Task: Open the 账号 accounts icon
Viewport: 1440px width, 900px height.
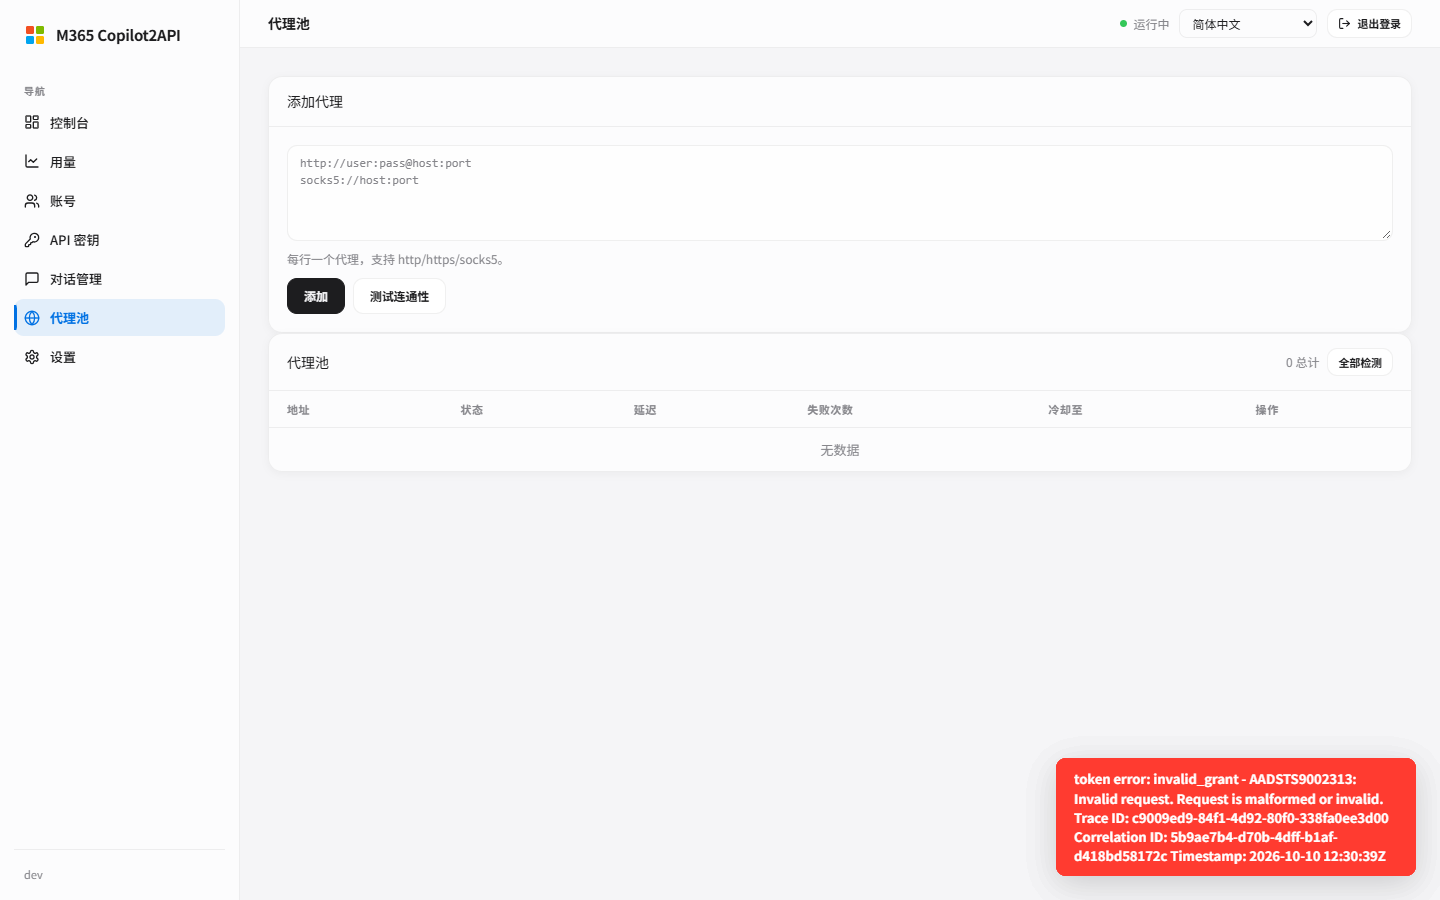Action: [32, 200]
